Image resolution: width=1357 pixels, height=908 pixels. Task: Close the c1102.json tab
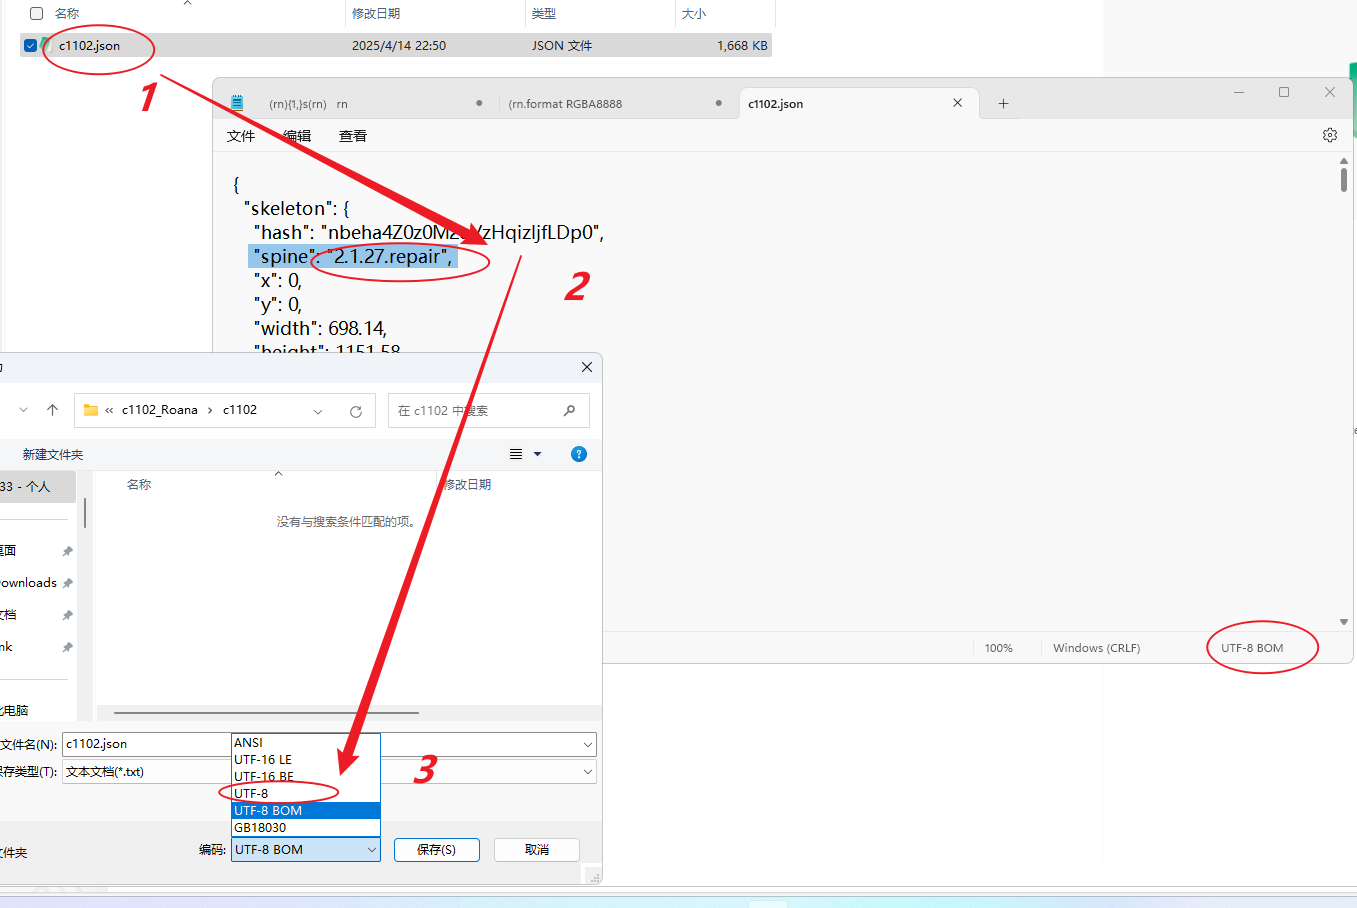pyautogui.click(x=957, y=103)
